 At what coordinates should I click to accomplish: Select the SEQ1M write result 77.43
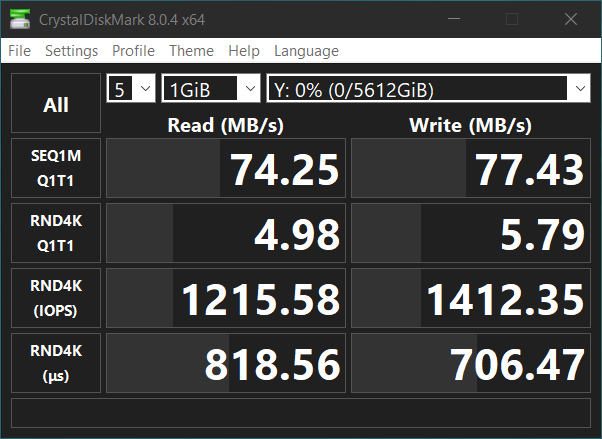(471, 168)
